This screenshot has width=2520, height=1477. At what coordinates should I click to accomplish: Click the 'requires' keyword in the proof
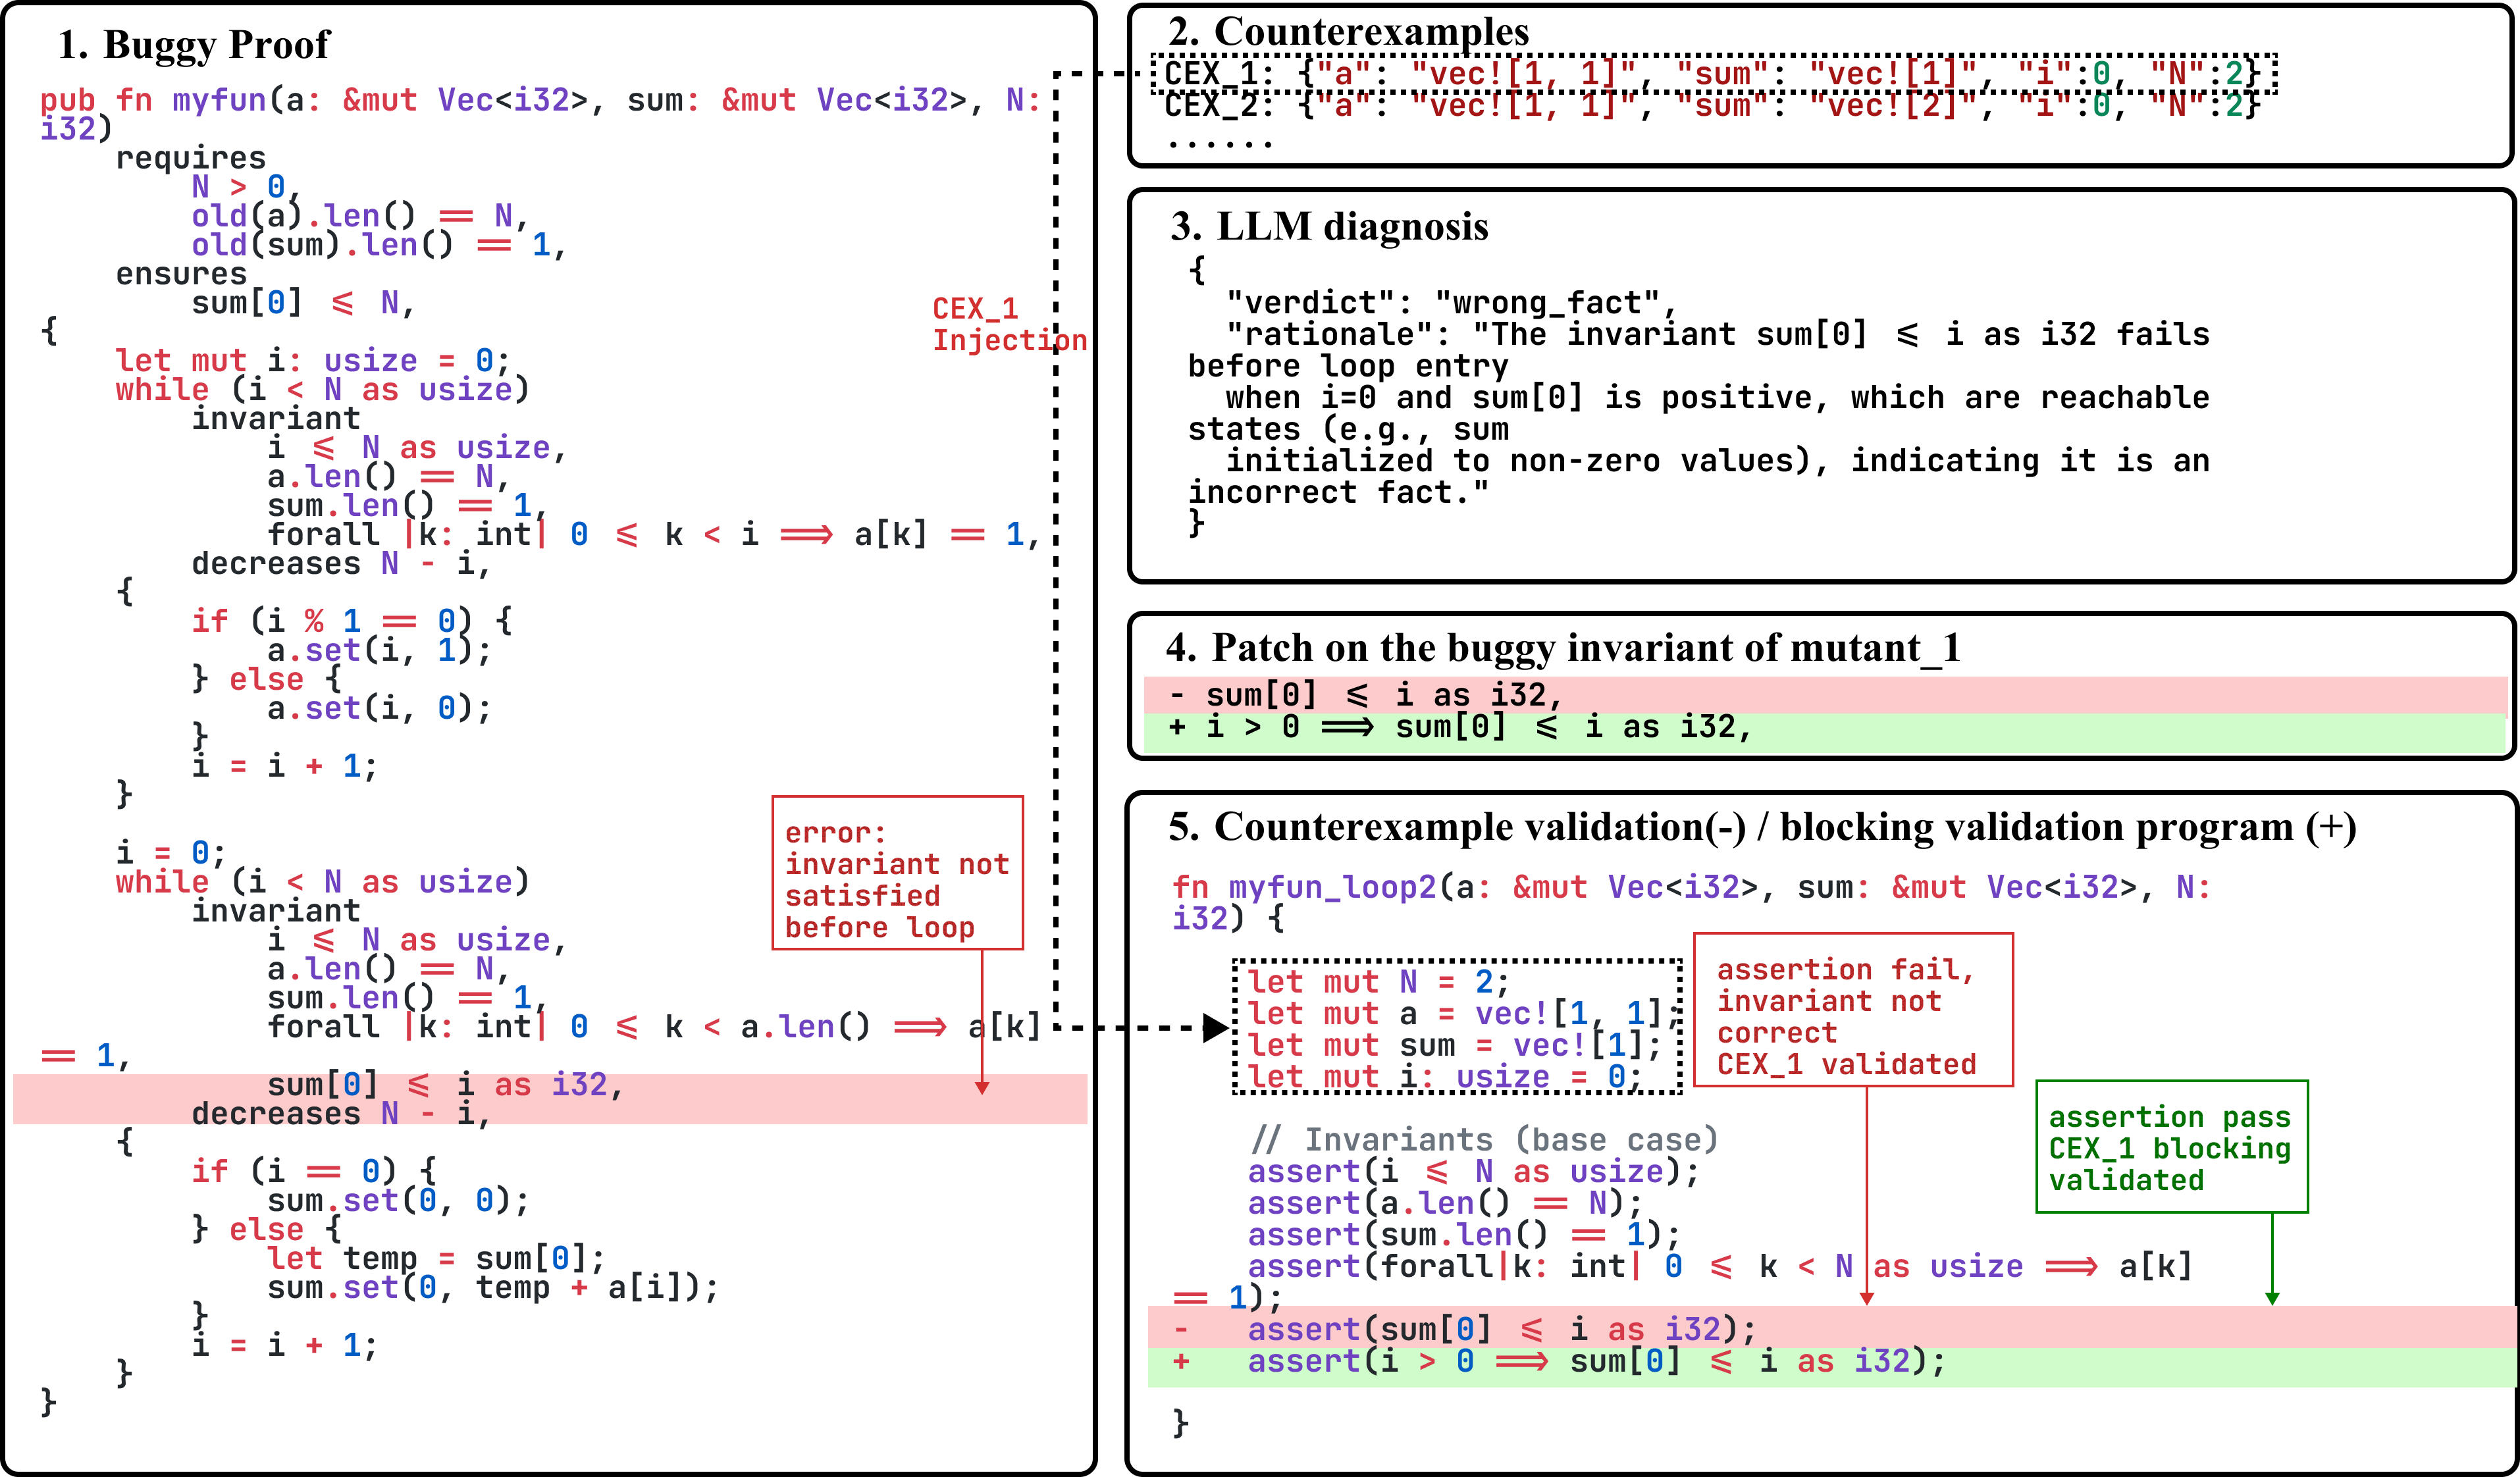(x=191, y=158)
